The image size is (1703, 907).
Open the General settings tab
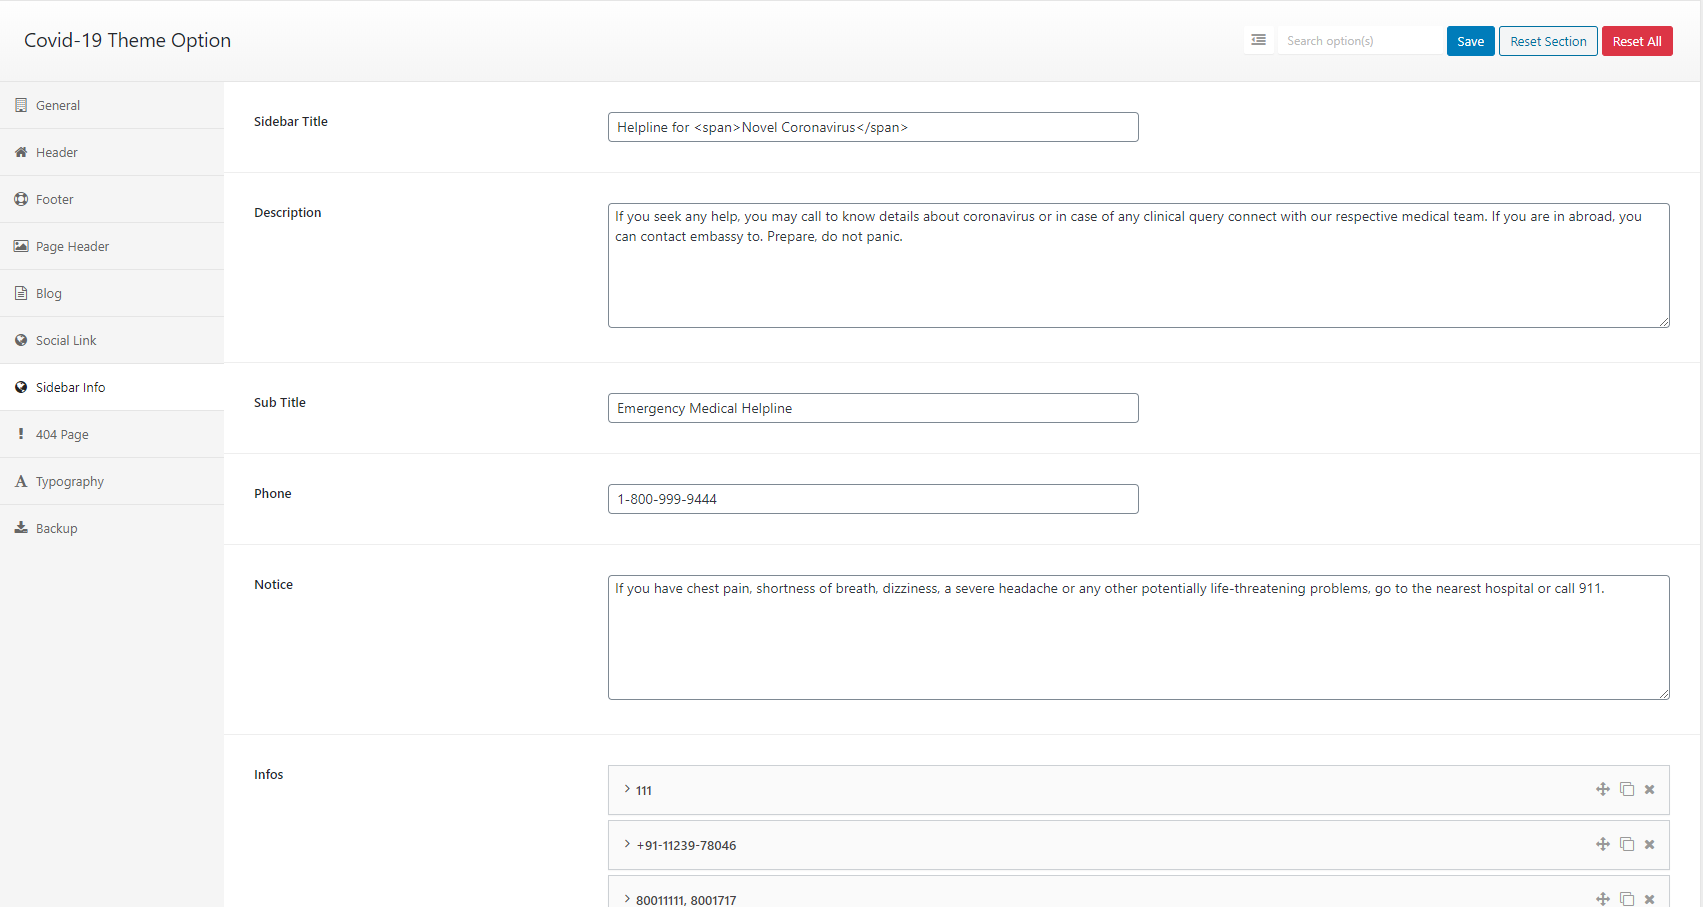click(58, 105)
